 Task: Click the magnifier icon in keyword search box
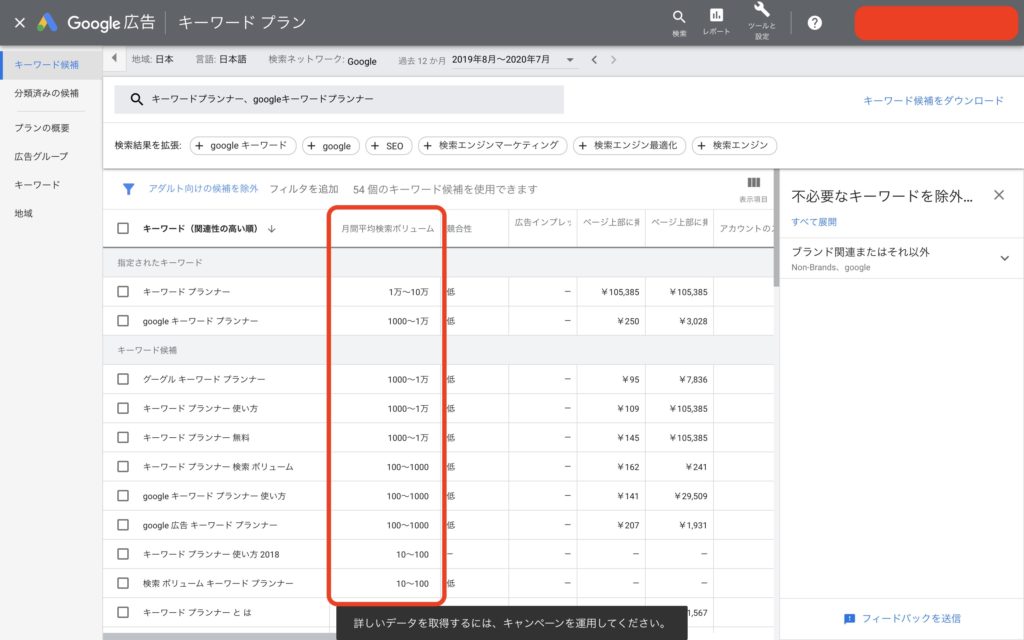pyautogui.click(x=136, y=99)
